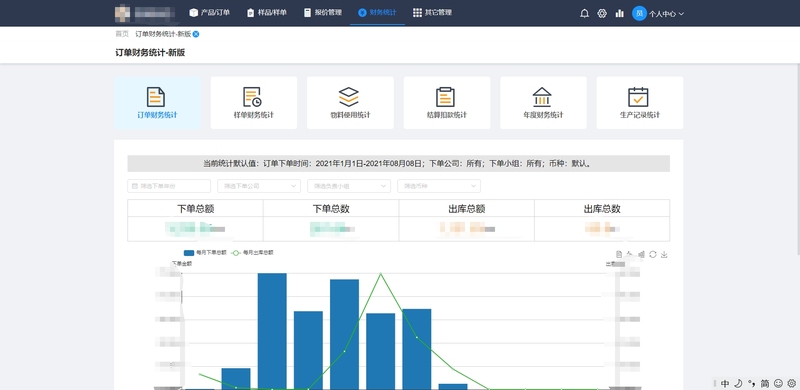This screenshot has width=800, height=390.
Task: Expand the 个人中心 menu
Action: pyautogui.click(x=666, y=14)
